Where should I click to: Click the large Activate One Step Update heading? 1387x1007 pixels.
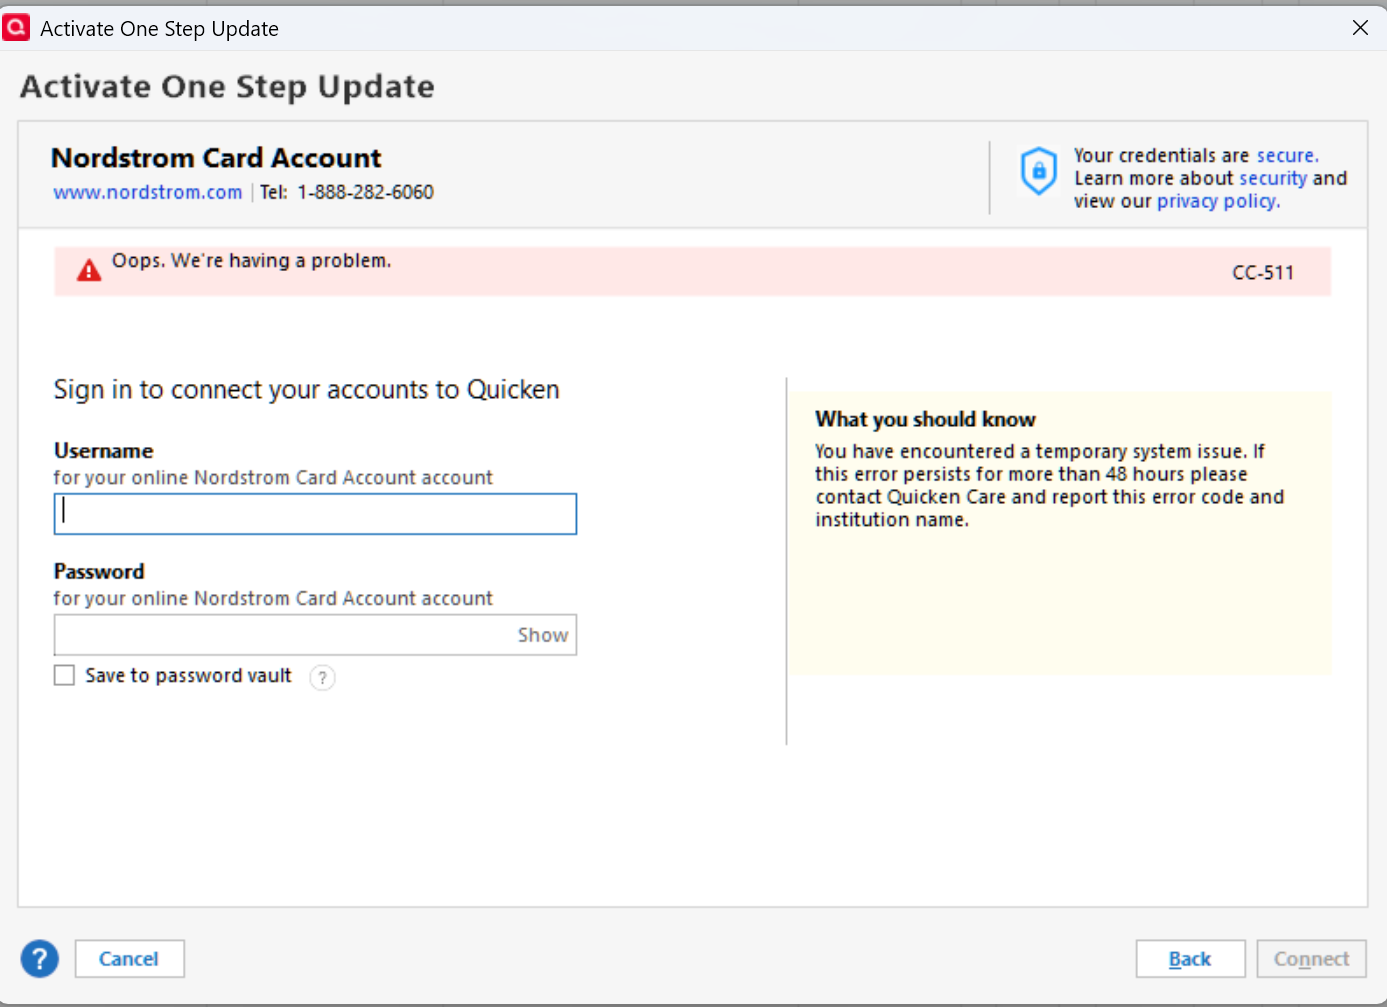[x=227, y=87]
